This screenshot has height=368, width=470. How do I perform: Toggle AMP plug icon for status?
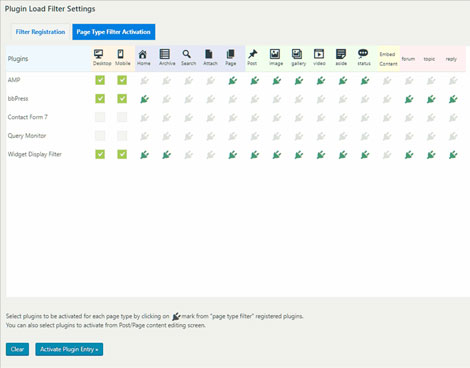click(x=365, y=81)
